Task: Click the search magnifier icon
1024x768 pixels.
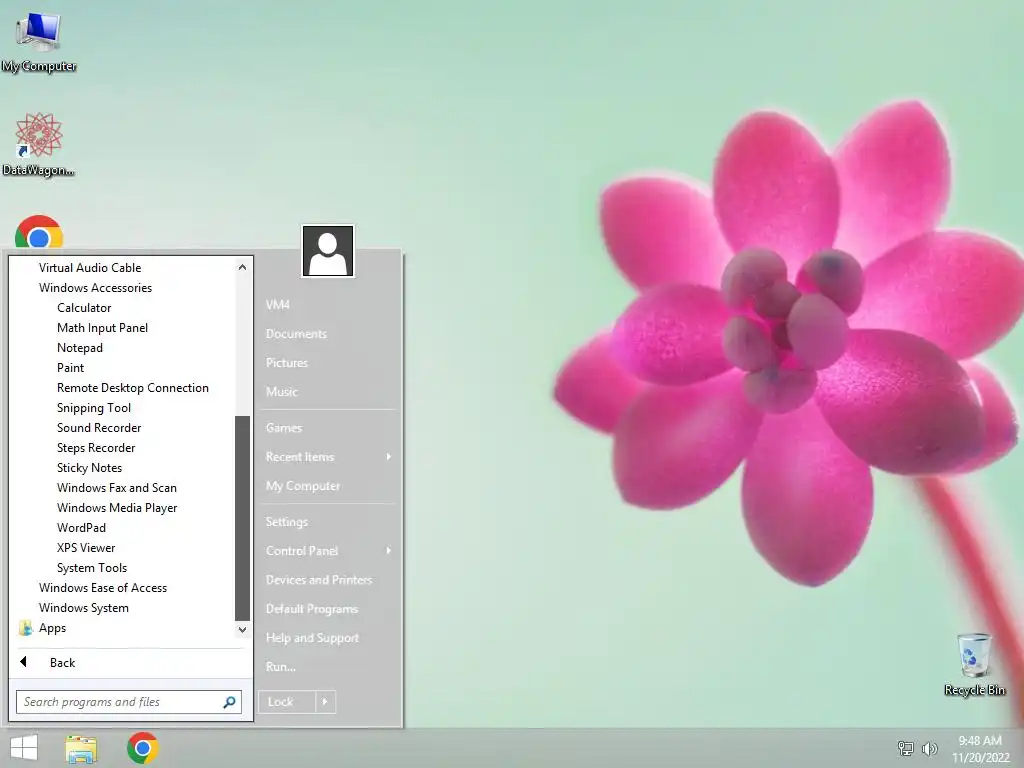Action: pyautogui.click(x=229, y=702)
